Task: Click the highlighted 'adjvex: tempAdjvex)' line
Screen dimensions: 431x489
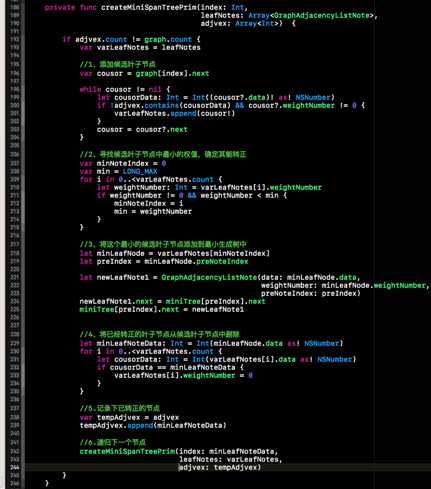Action: click(x=220, y=467)
